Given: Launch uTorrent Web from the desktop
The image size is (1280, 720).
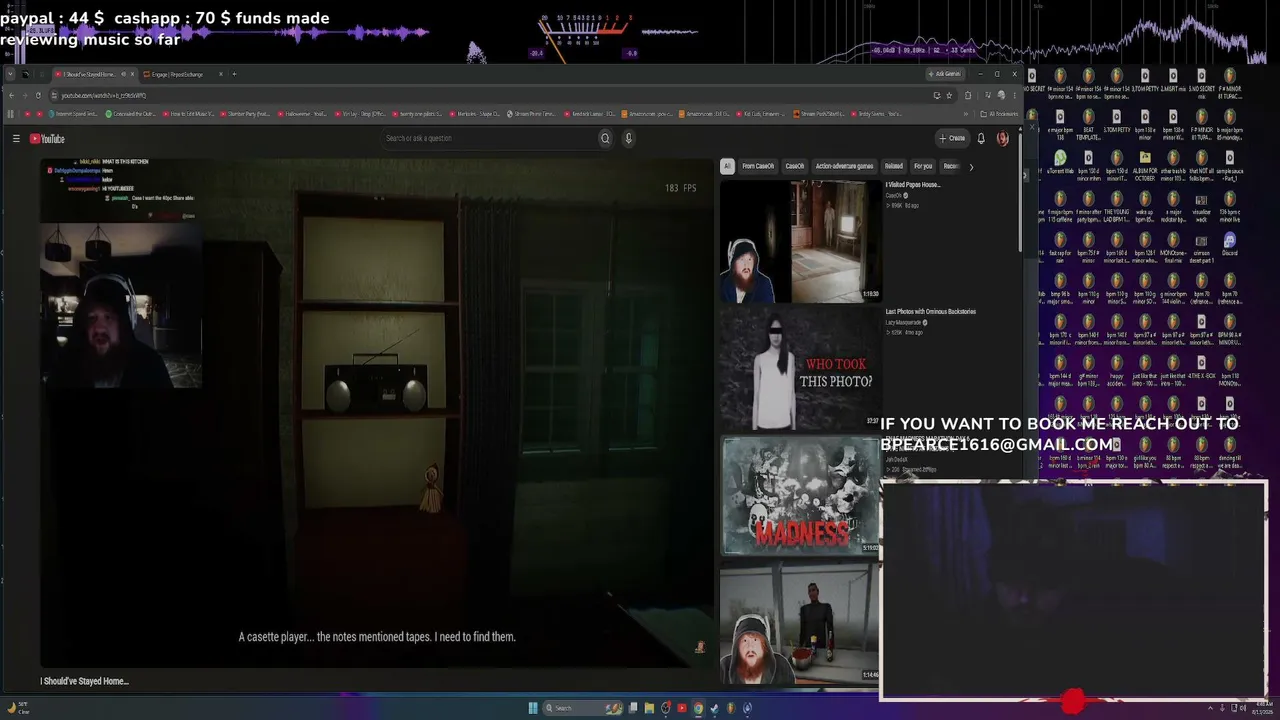Looking at the screenshot, I should [x=1060, y=164].
